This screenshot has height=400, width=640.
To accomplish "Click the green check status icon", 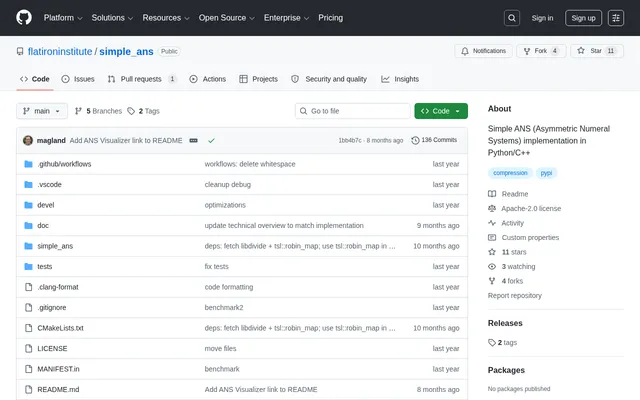I will pos(211,140).
